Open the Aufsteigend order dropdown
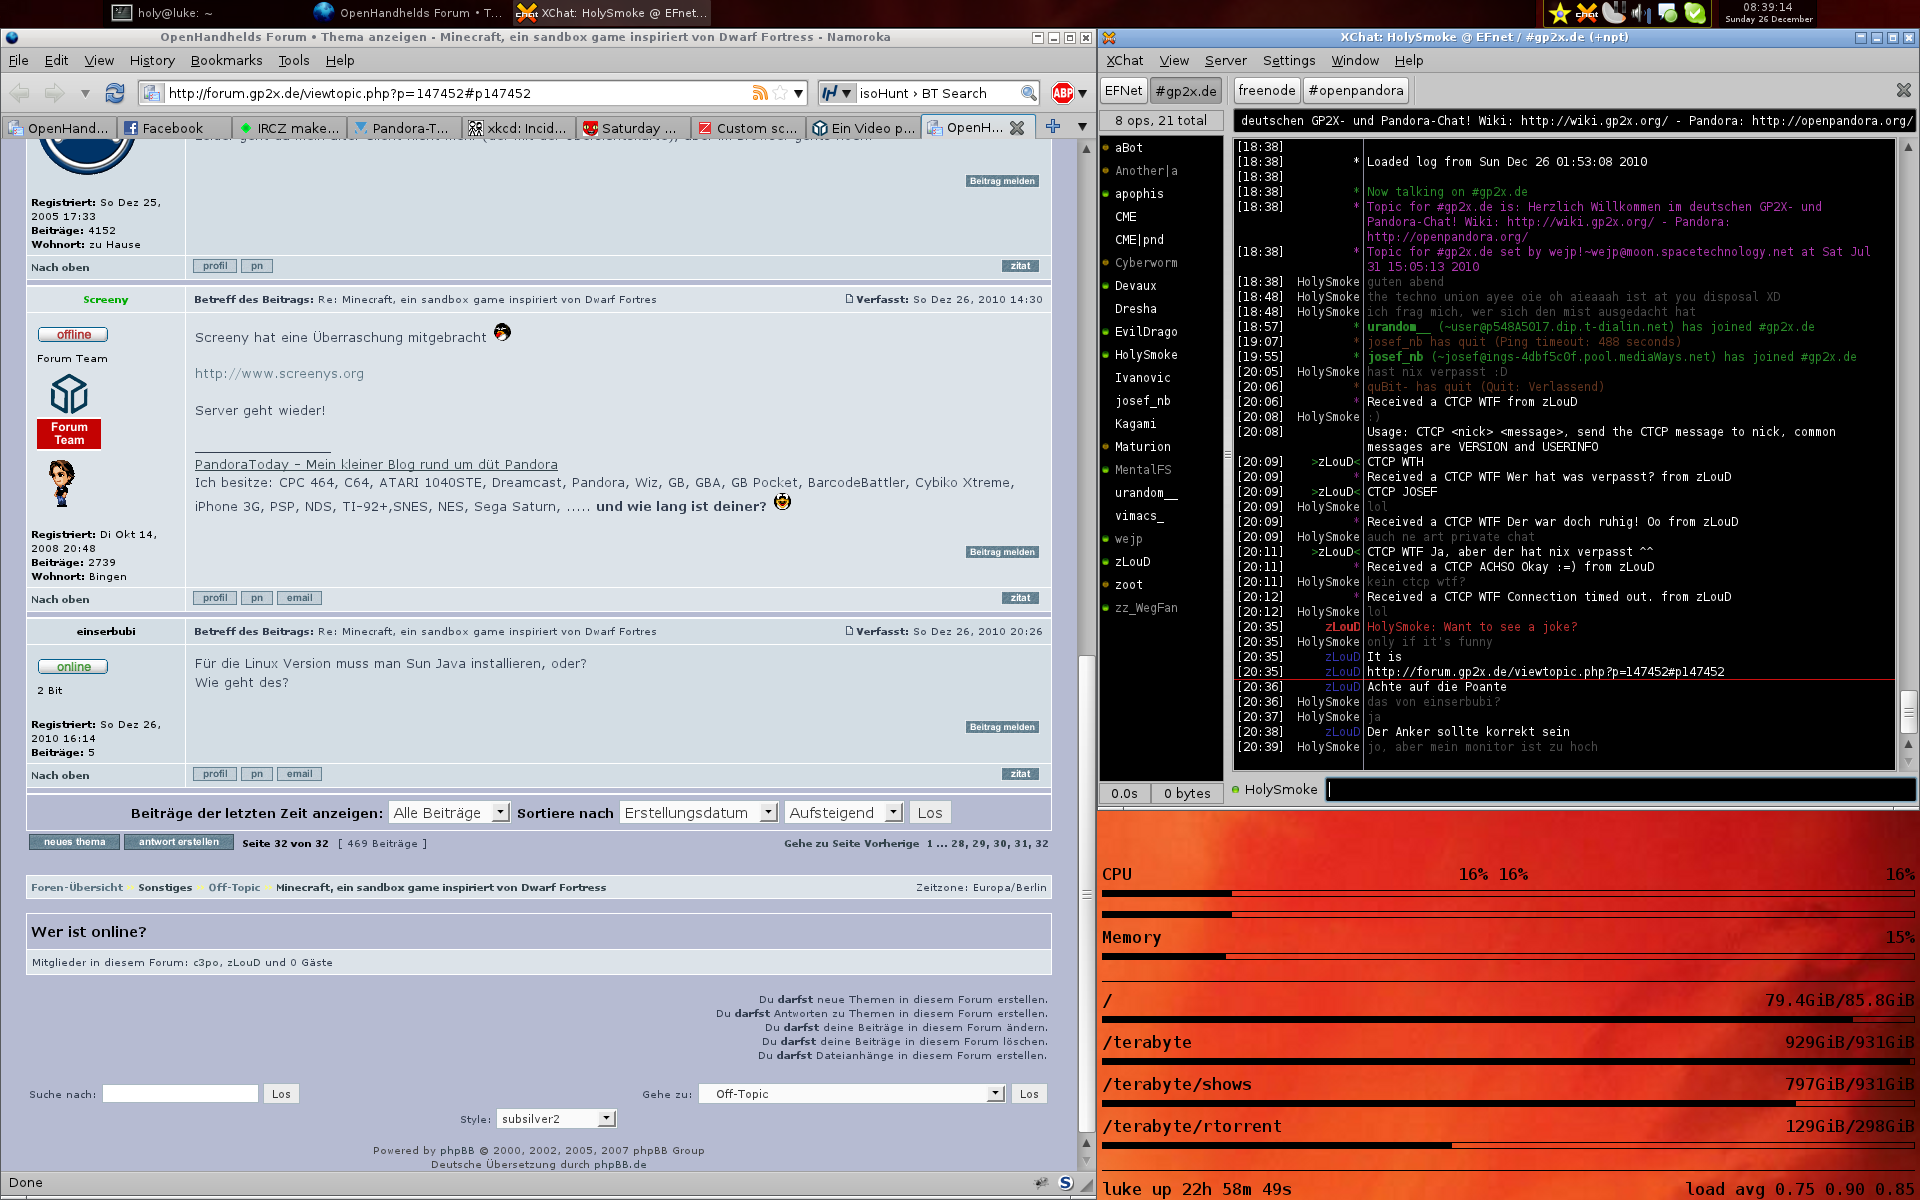Screen dimensions: 1920x1200 844,813
